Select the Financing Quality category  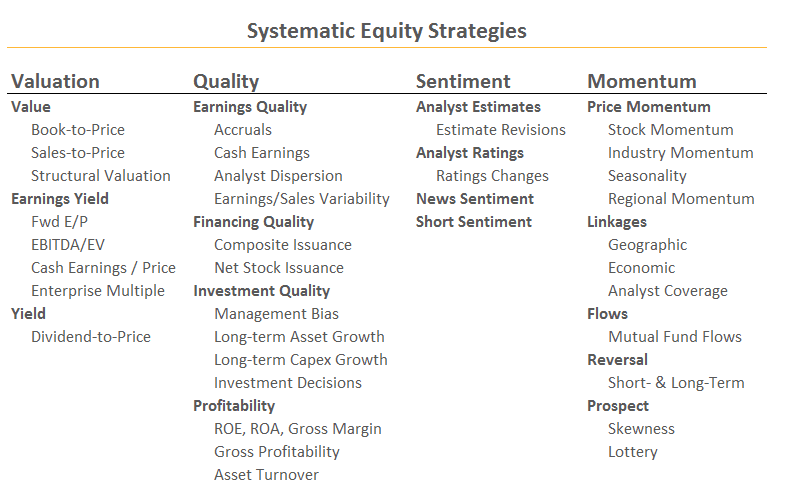pyautogui.click(x=253, y=221)
